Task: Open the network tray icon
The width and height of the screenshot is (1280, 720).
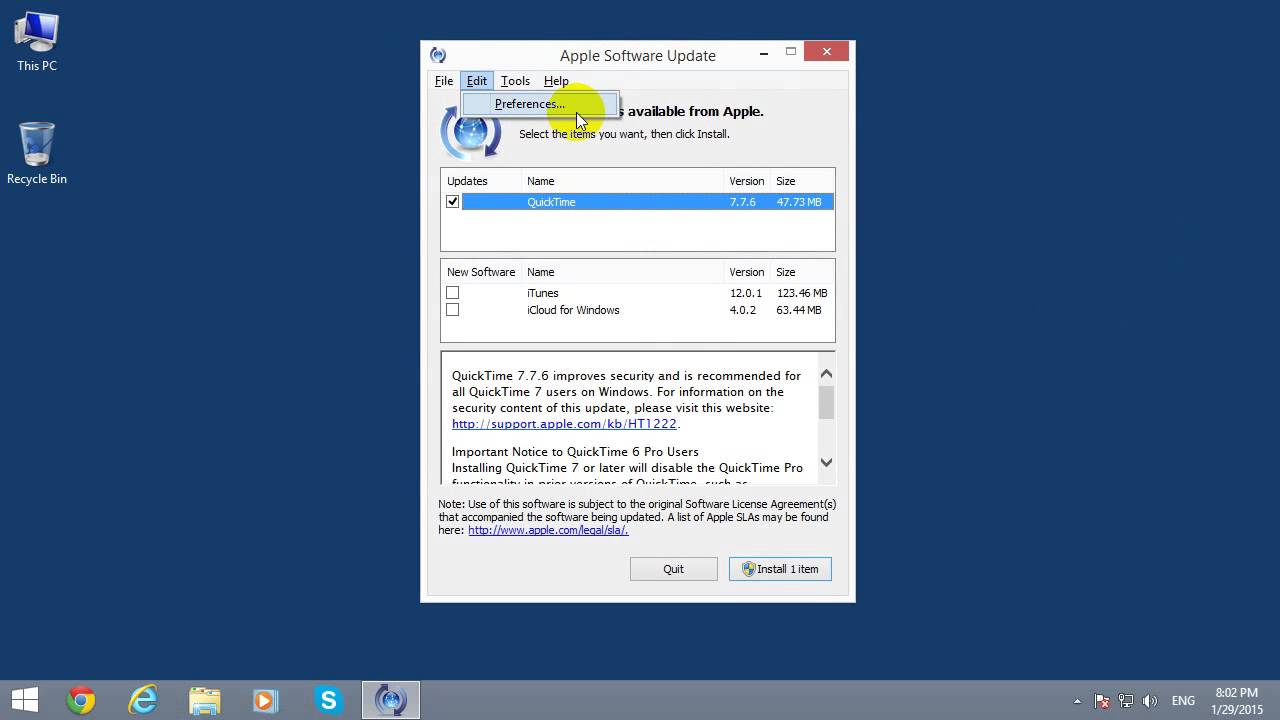Action: click(x=1126, y=701)
